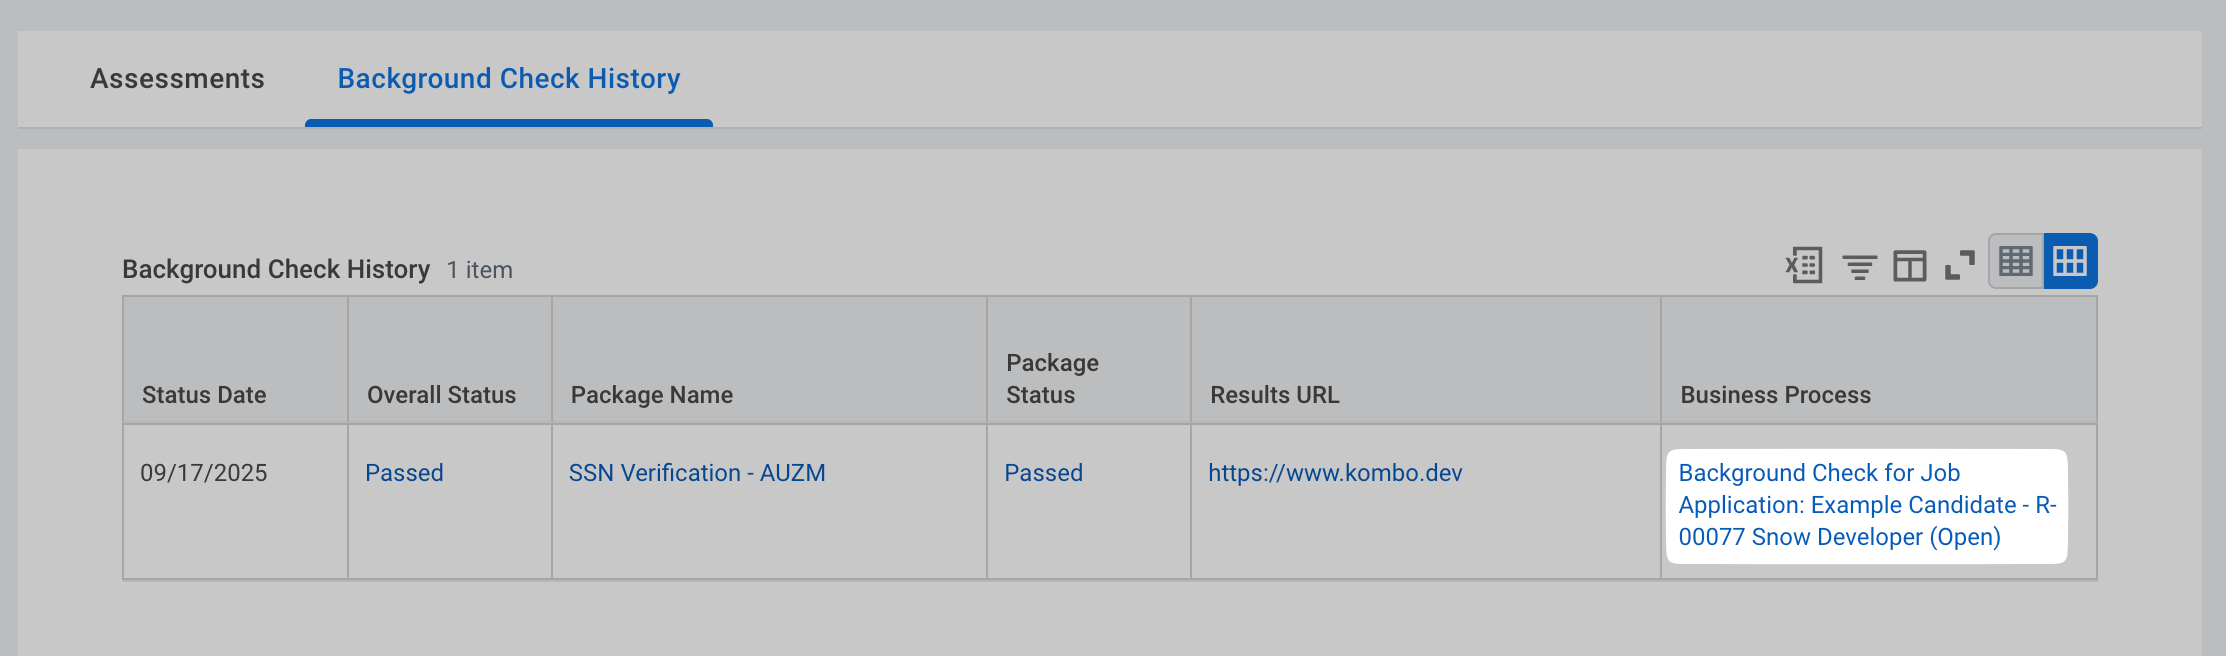
Task: Open SSN Verification - AUZM package link
Action: pos(697,473)
